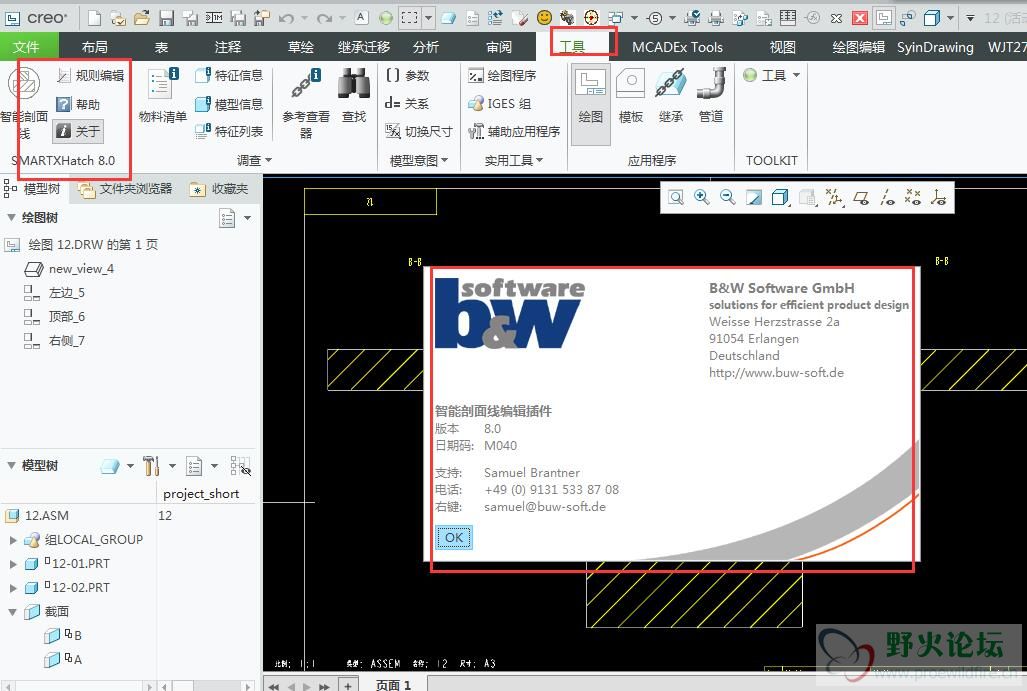Screen dimensions: 1027x691
Task: Toggle the axis display visibility eye icon
Action: pos(887,198)
